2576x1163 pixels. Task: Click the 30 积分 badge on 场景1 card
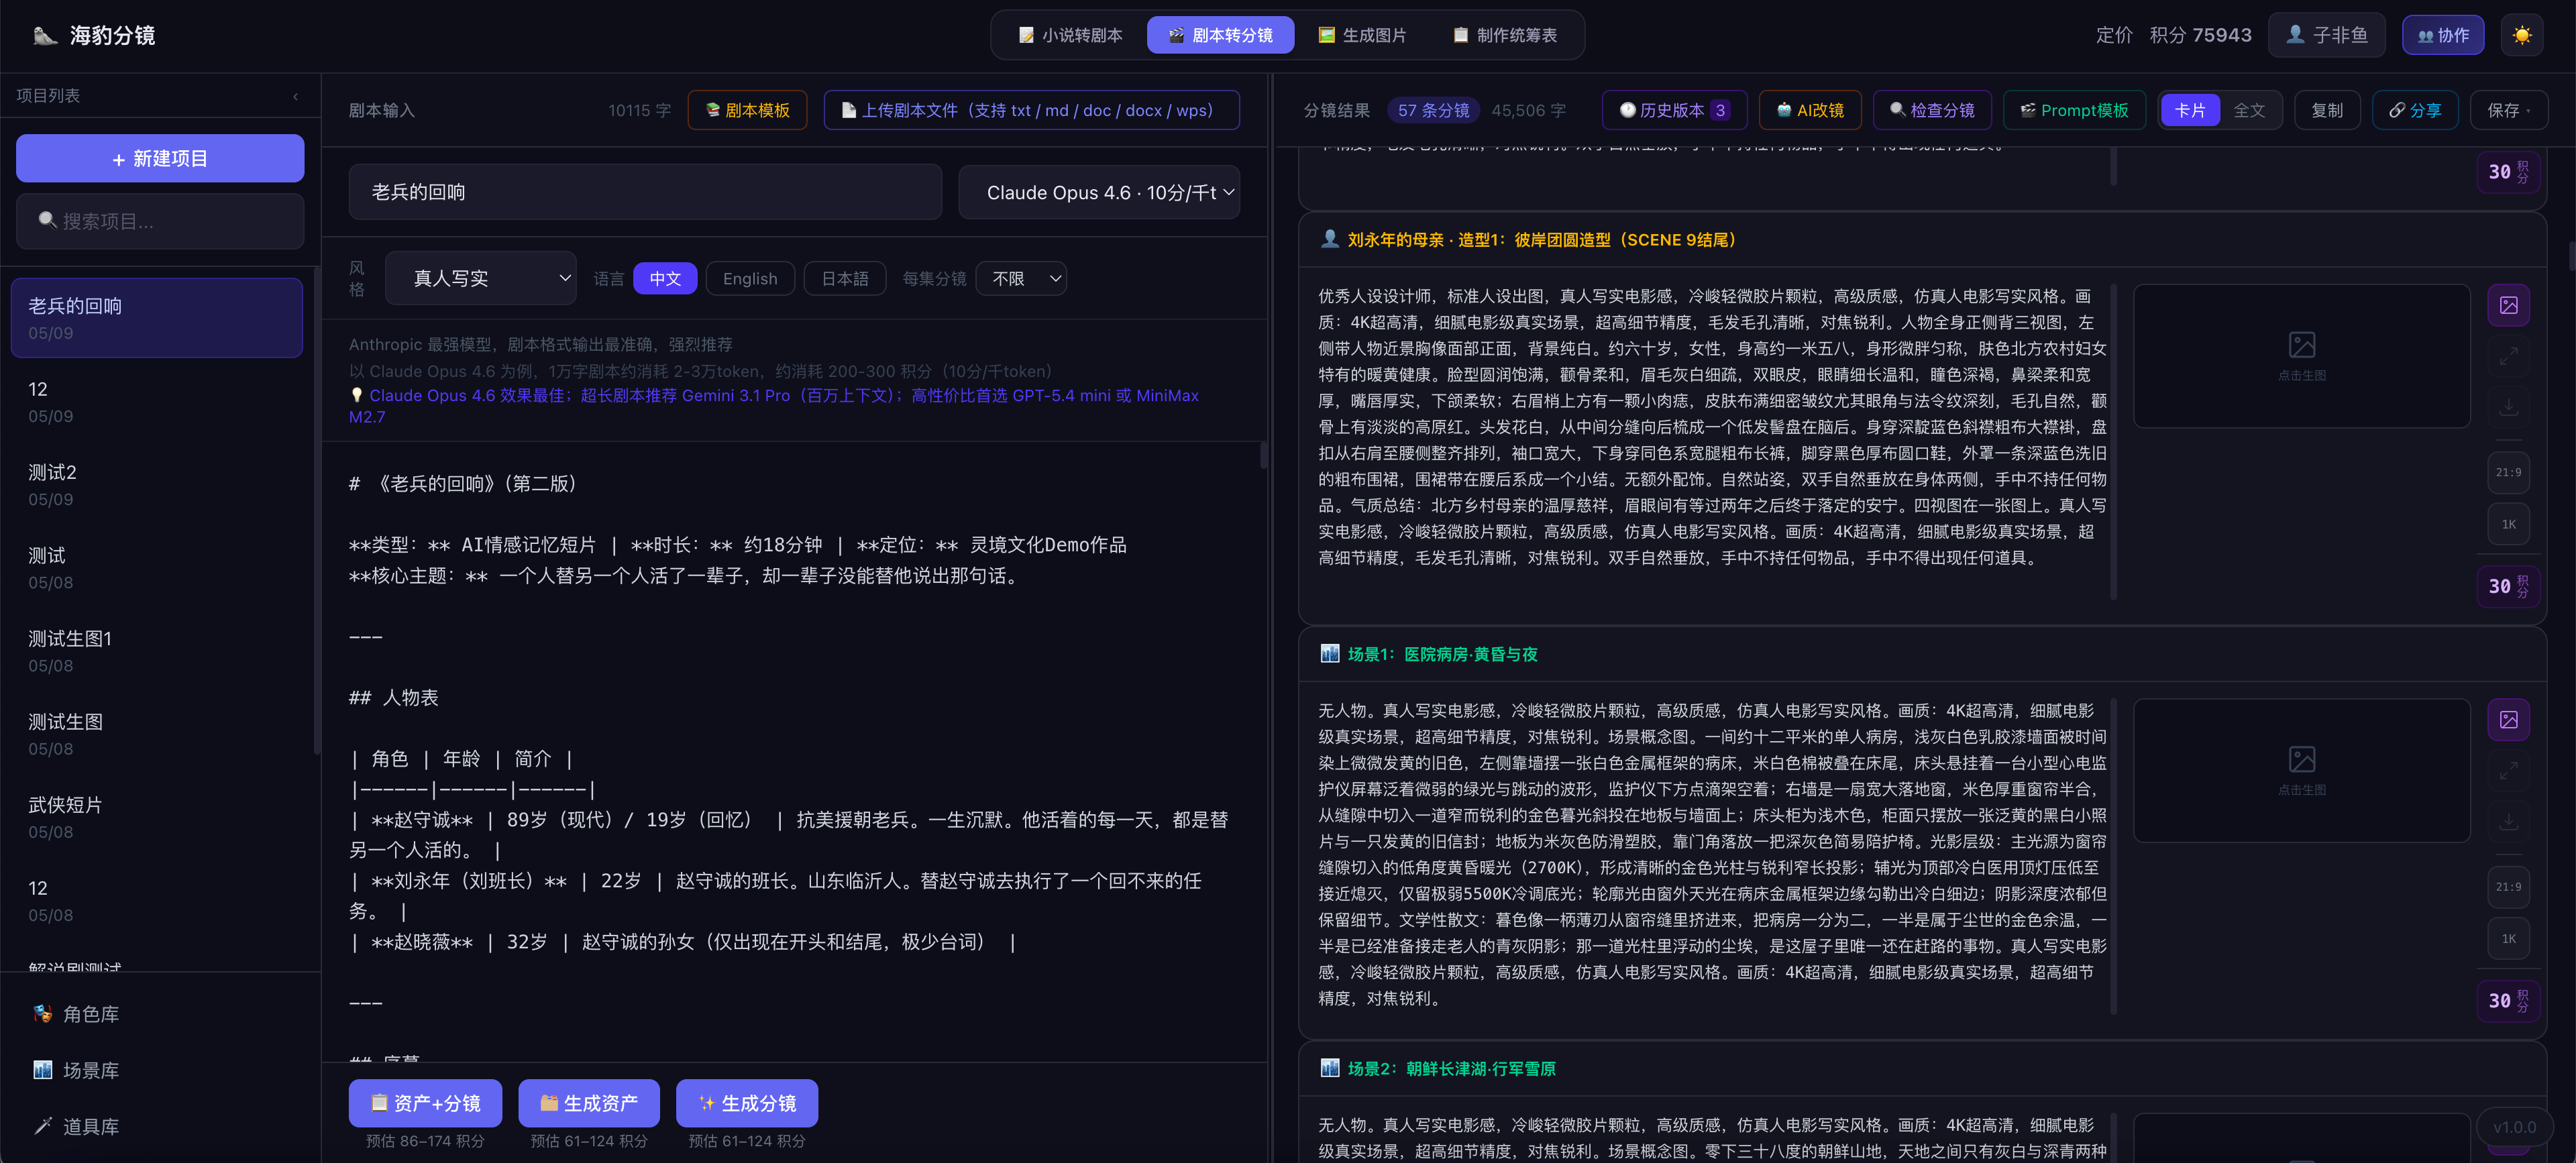tap(2508, 1000)
